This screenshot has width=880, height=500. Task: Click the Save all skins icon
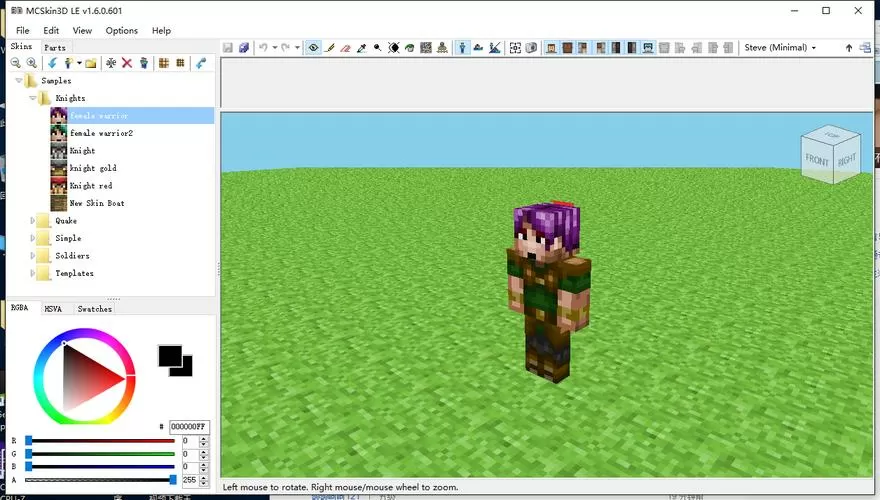click(x=244, y=48)
